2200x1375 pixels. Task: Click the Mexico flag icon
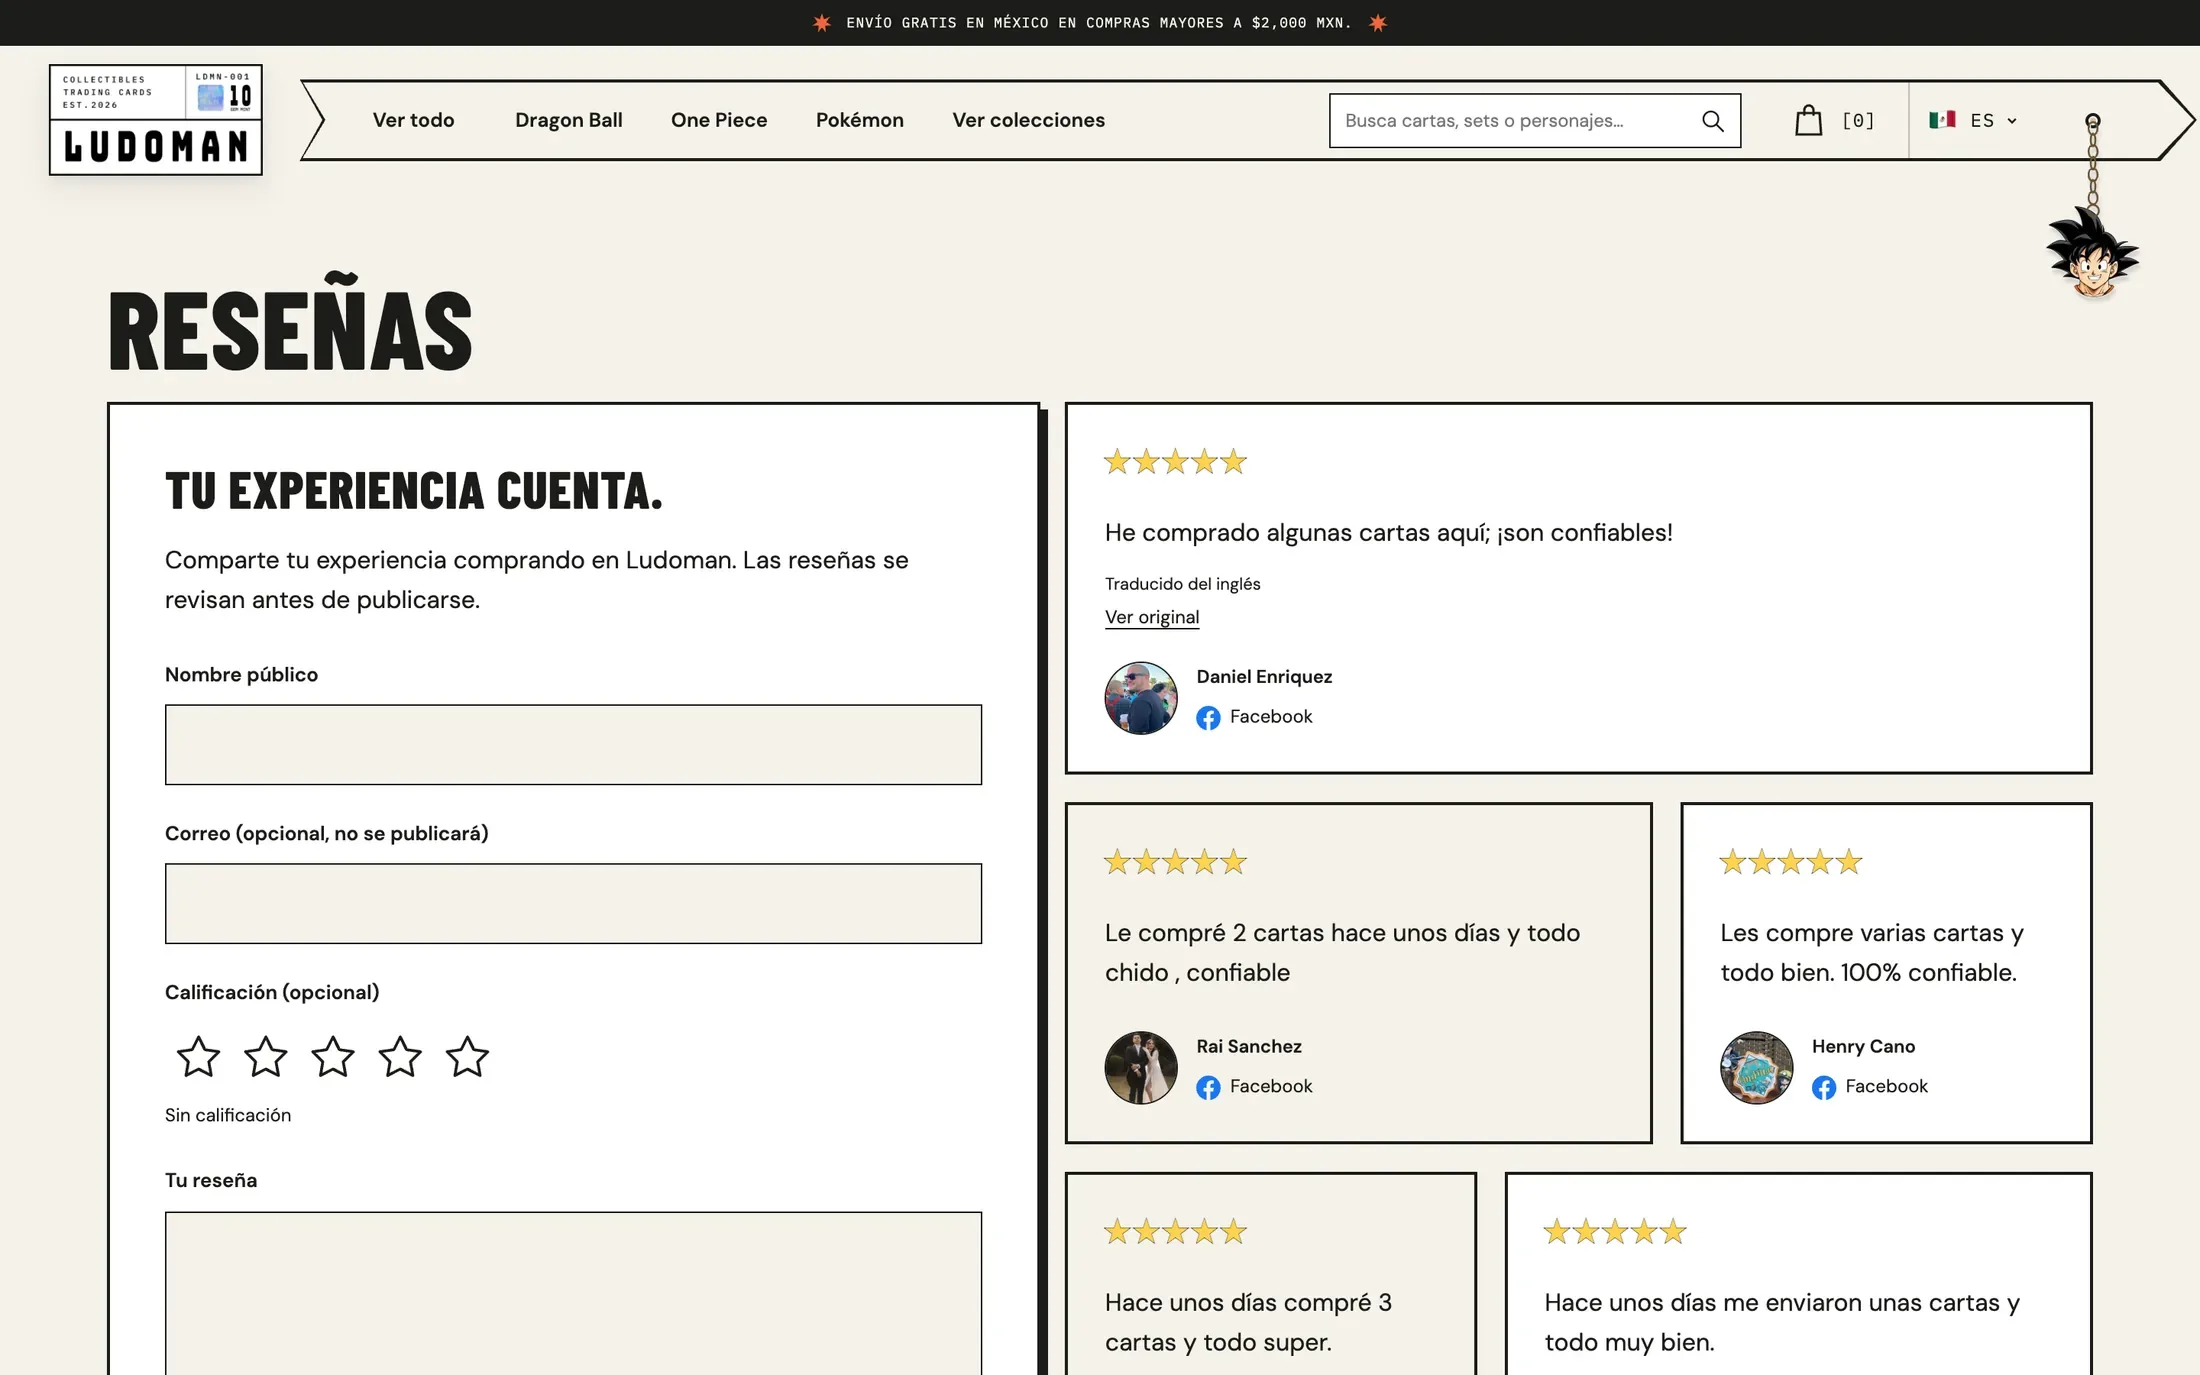1942,120
